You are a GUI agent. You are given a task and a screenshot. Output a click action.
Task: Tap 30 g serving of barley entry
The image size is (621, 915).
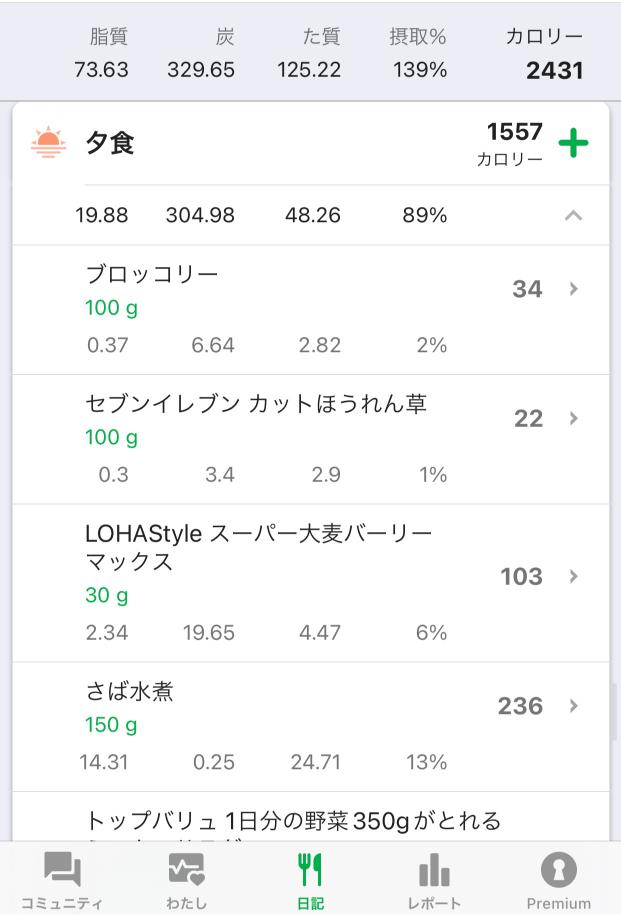click(107, 596)
